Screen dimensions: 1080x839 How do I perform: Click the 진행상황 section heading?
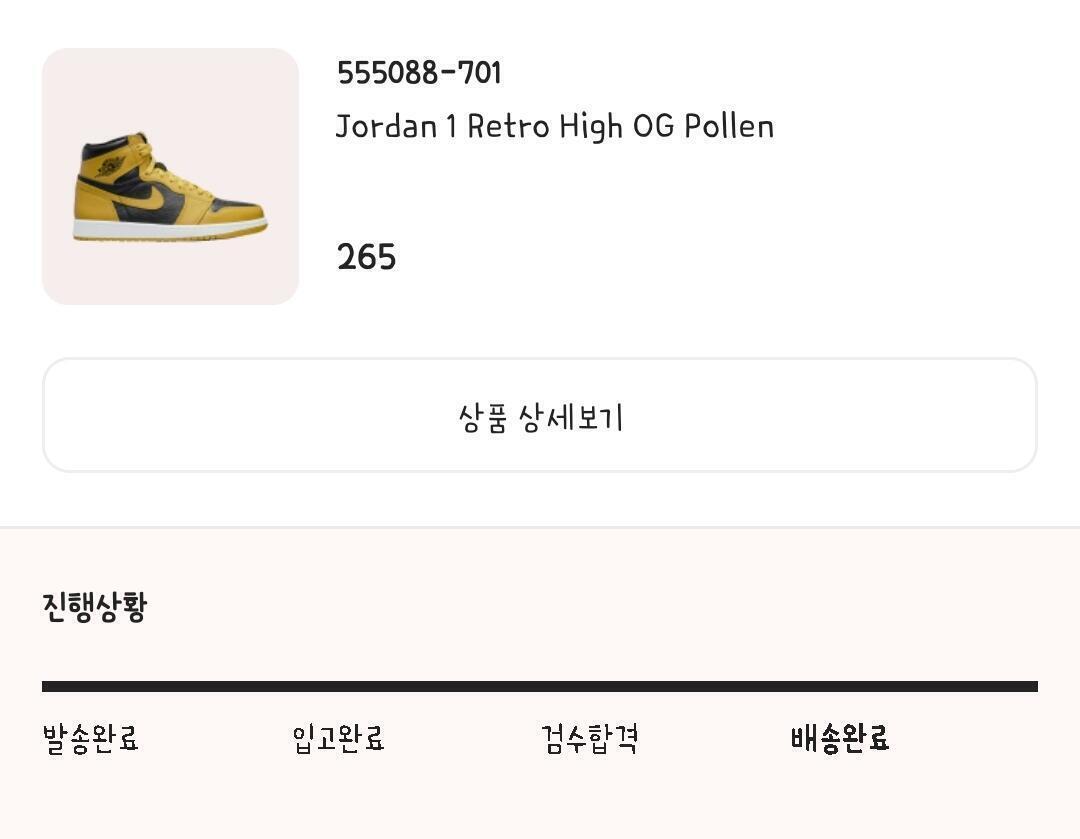coord(94,607)
